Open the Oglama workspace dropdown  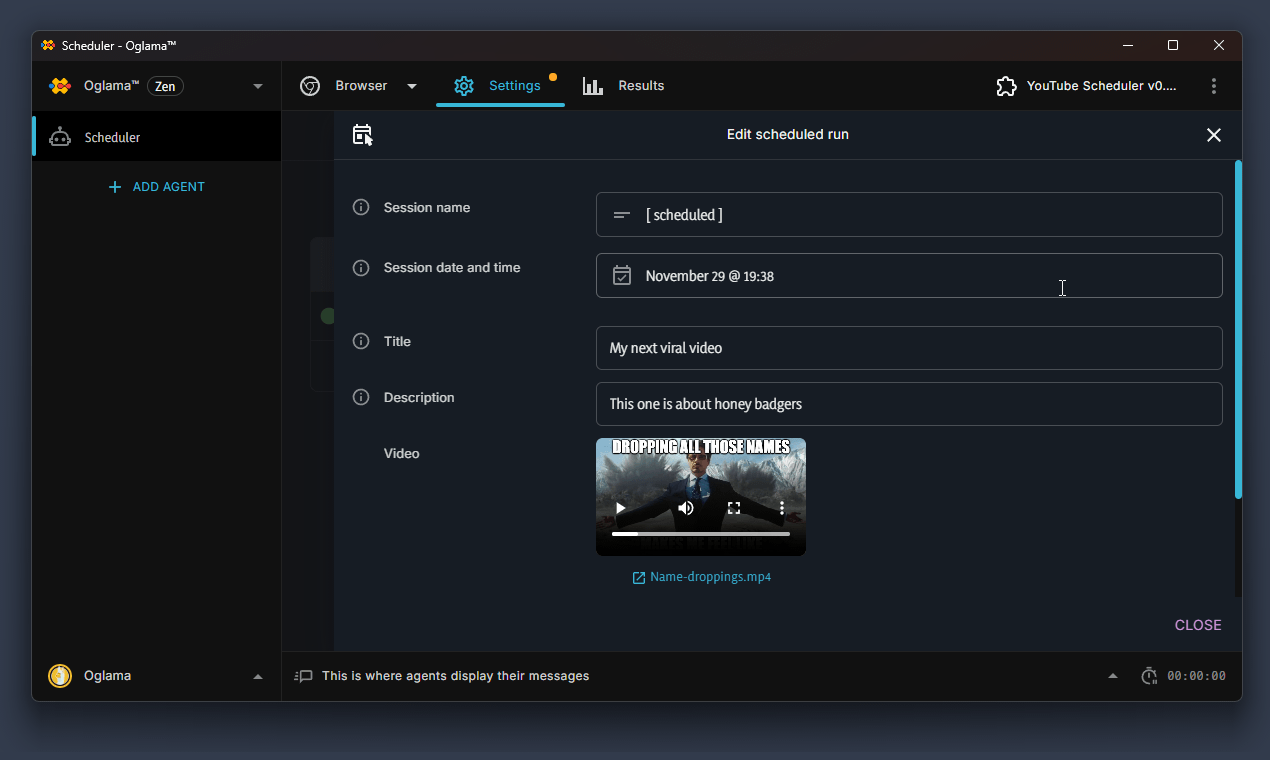[257, 86]
